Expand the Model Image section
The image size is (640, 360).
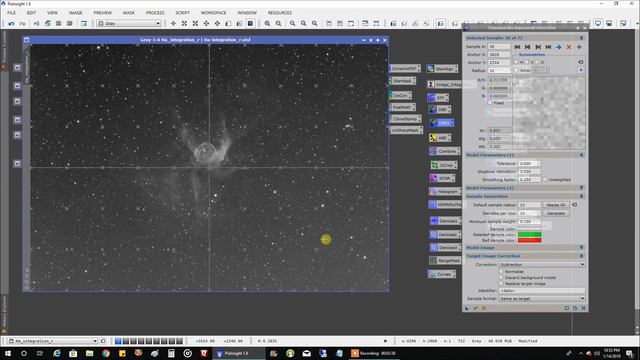point(582,248)
